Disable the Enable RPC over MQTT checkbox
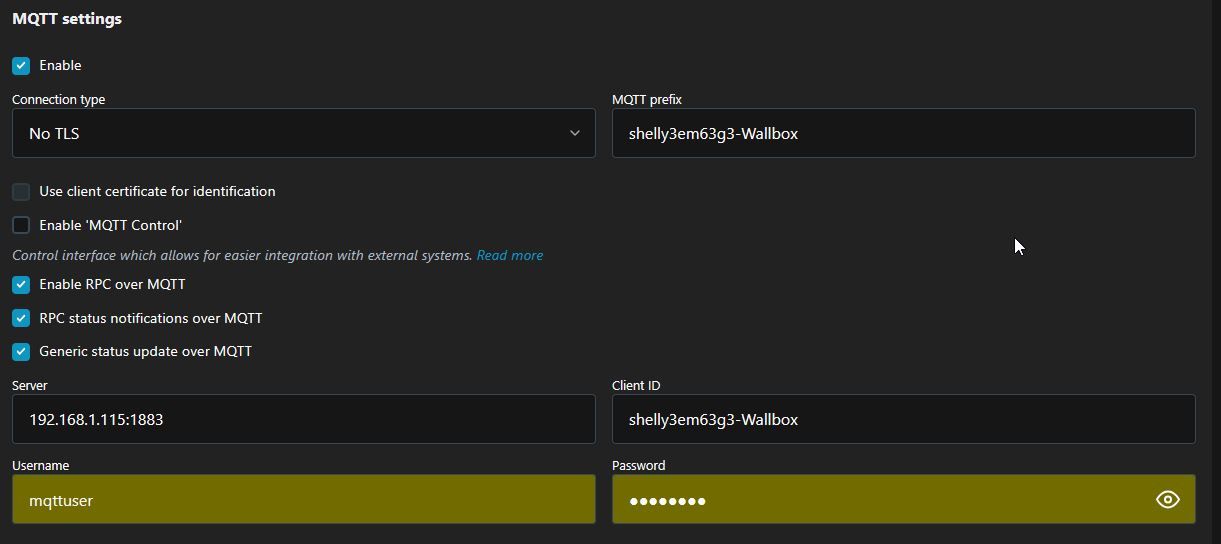Image resolution: width=1221 pixels, height=544 pixels. pos(21,285)
